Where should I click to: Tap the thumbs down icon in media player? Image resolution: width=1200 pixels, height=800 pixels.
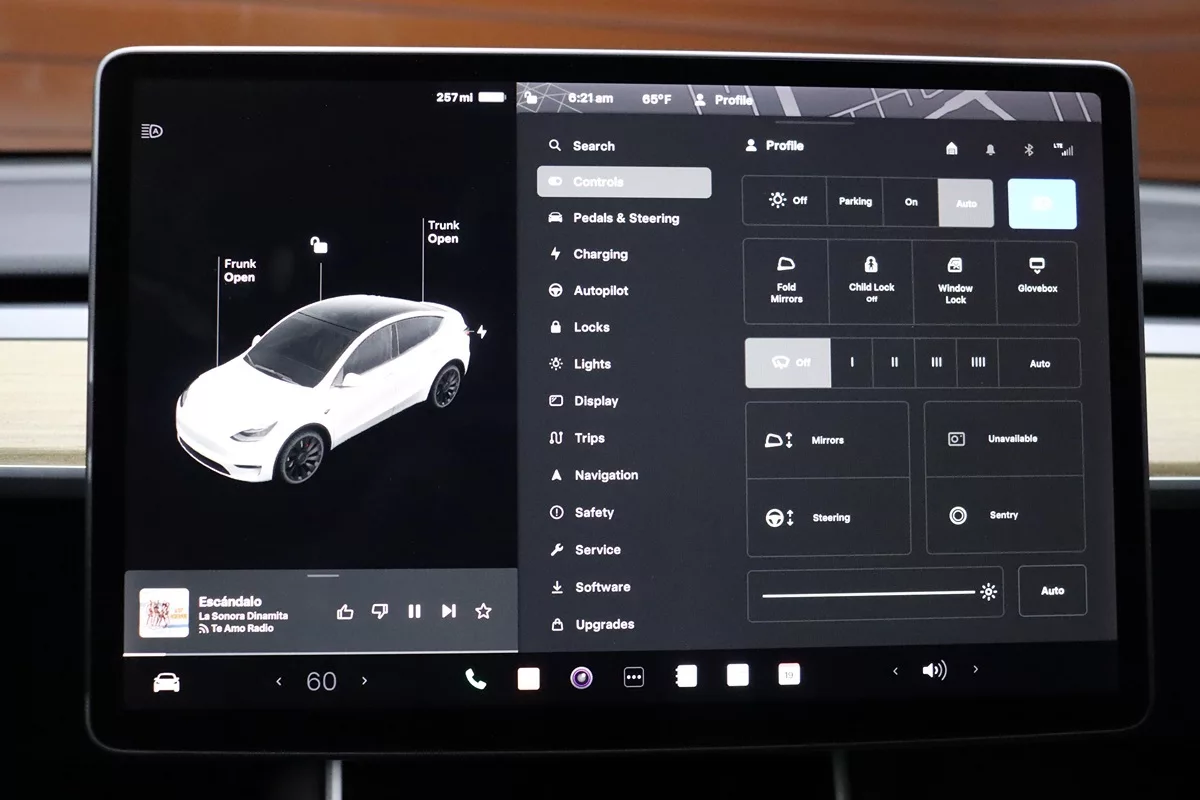pos(380,611)
